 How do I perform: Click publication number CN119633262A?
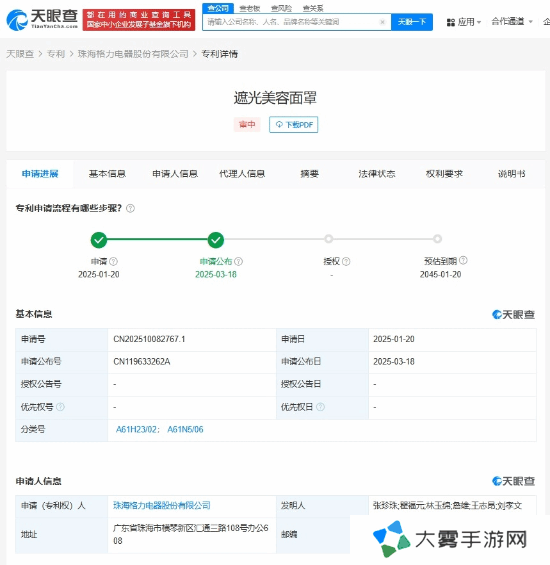[142, 361]
